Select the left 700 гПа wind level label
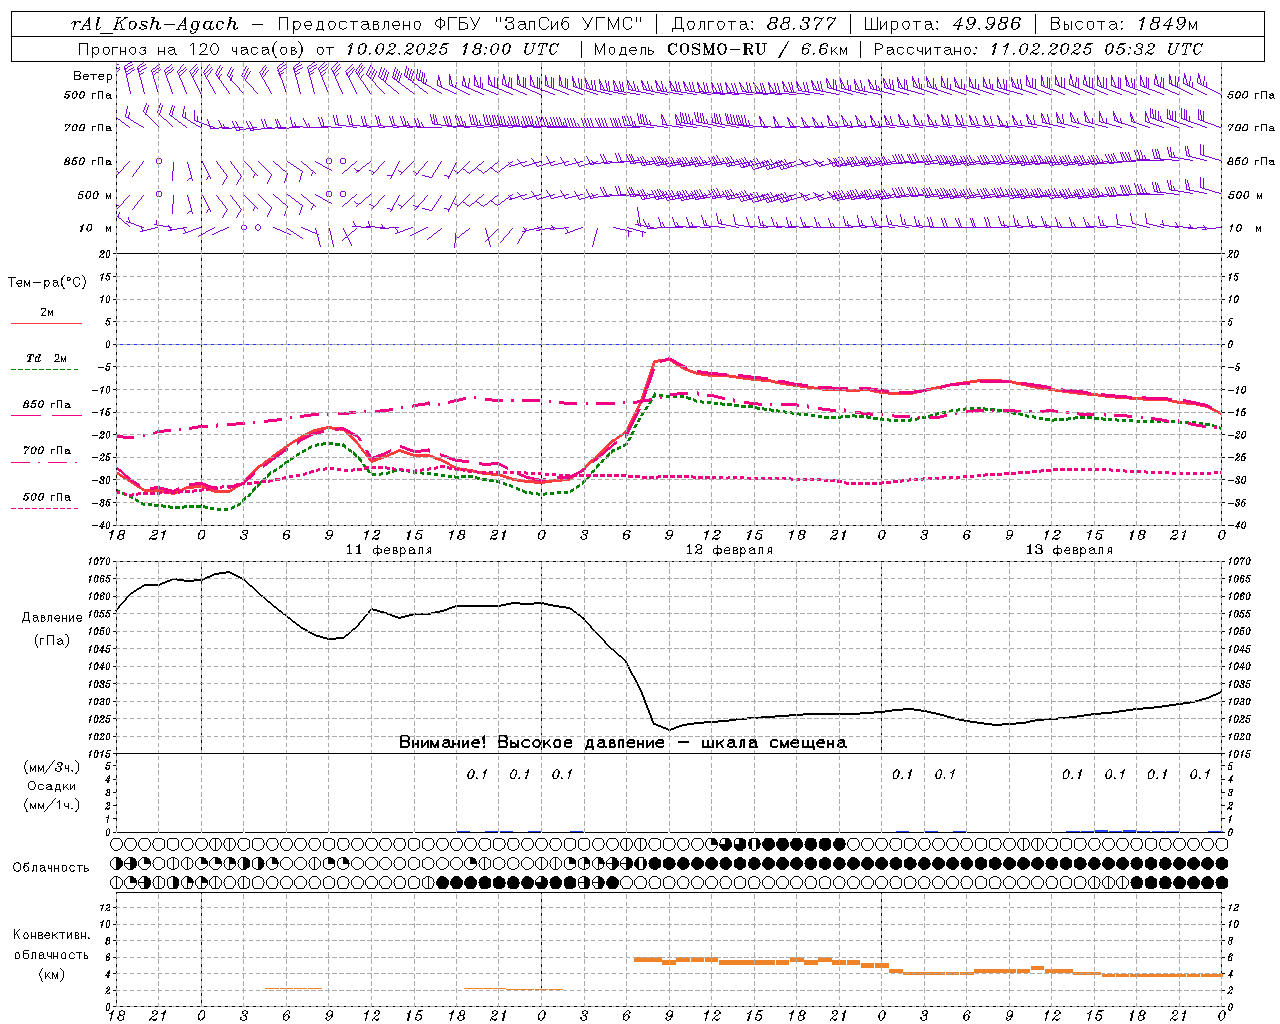The image size is (1280, 1024). click(88, 128)
